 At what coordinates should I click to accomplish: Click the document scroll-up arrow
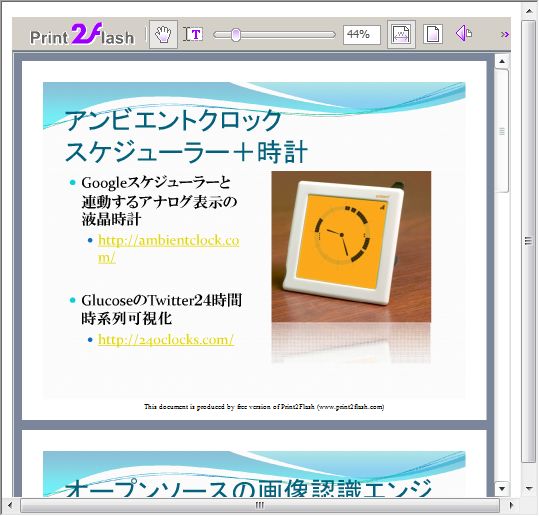tap(502, 62)
